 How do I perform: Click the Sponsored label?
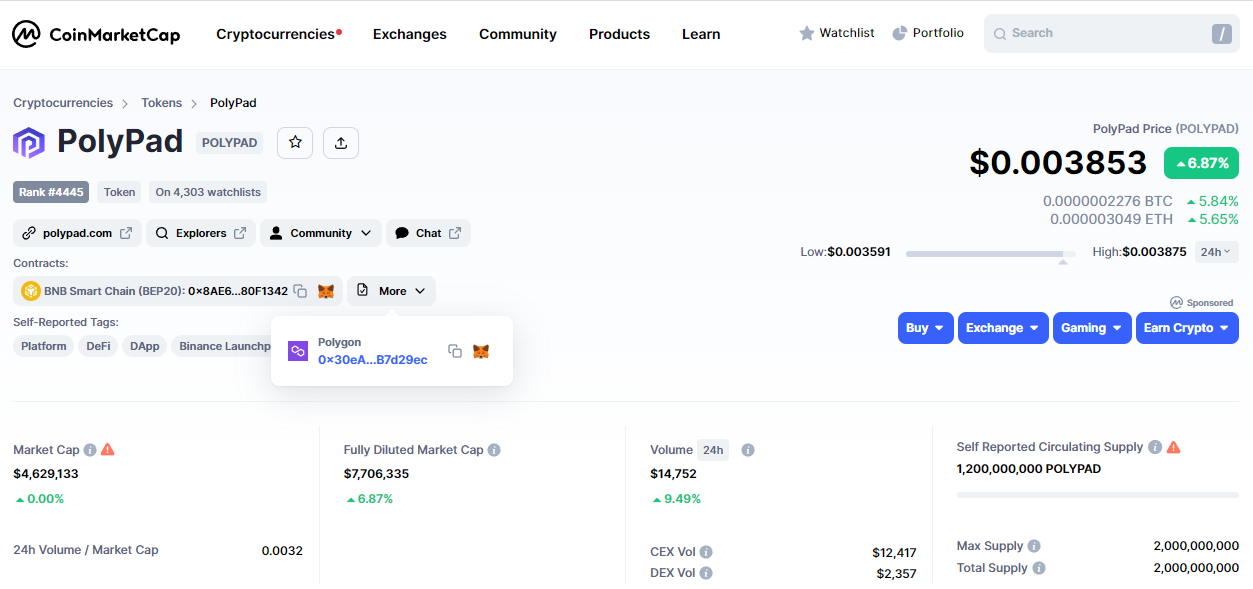click(1204, 302)
